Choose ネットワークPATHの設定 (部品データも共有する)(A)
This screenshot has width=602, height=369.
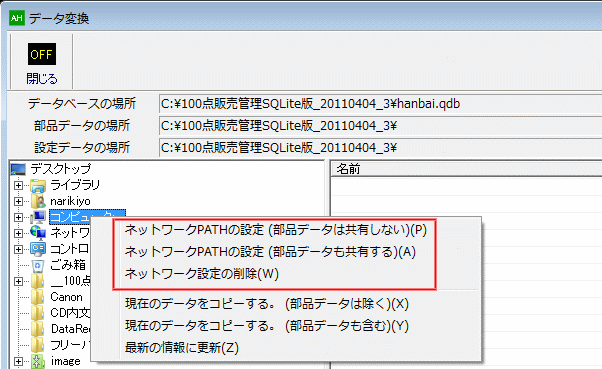click(270, 252)
